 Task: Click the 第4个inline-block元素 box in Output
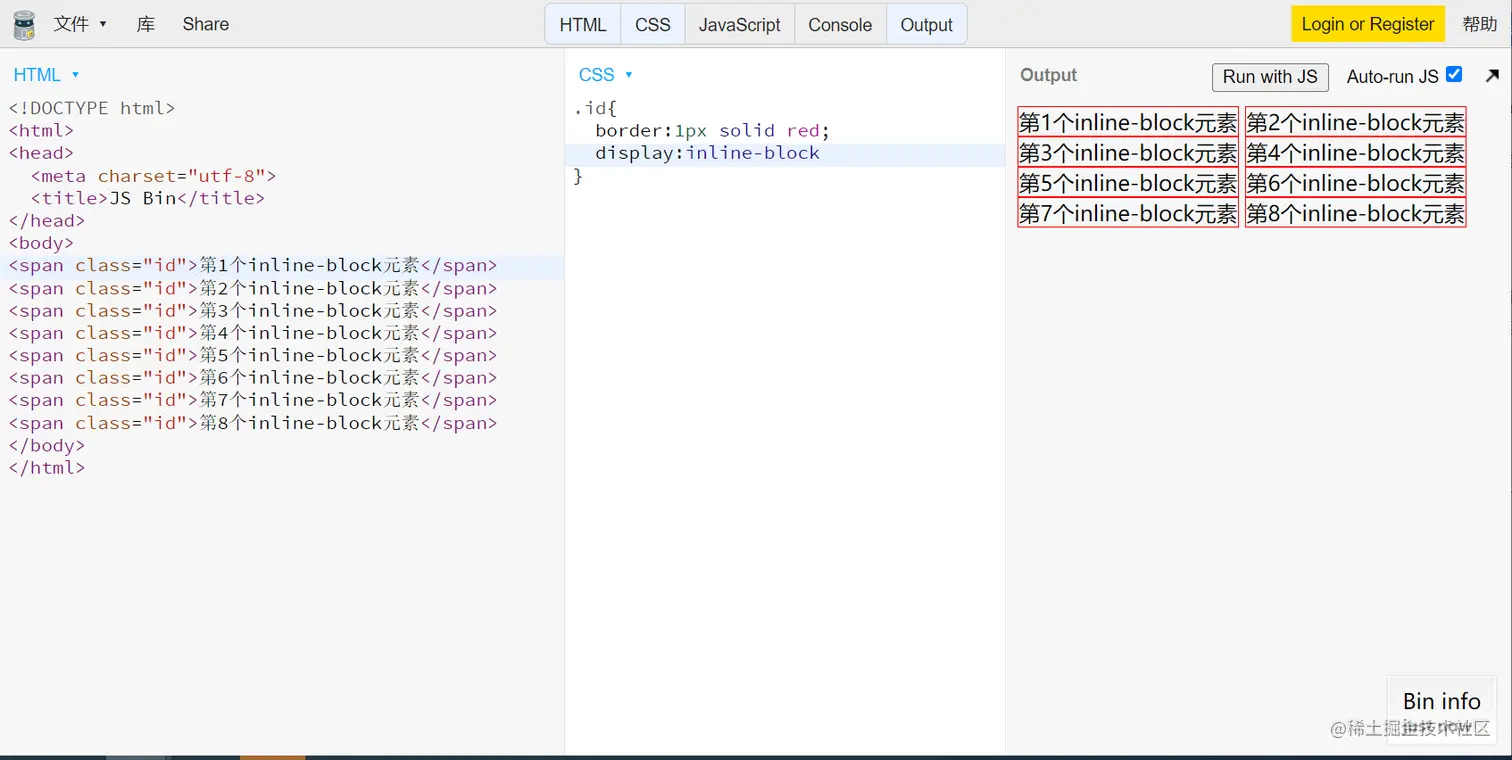click(1356, 153)
